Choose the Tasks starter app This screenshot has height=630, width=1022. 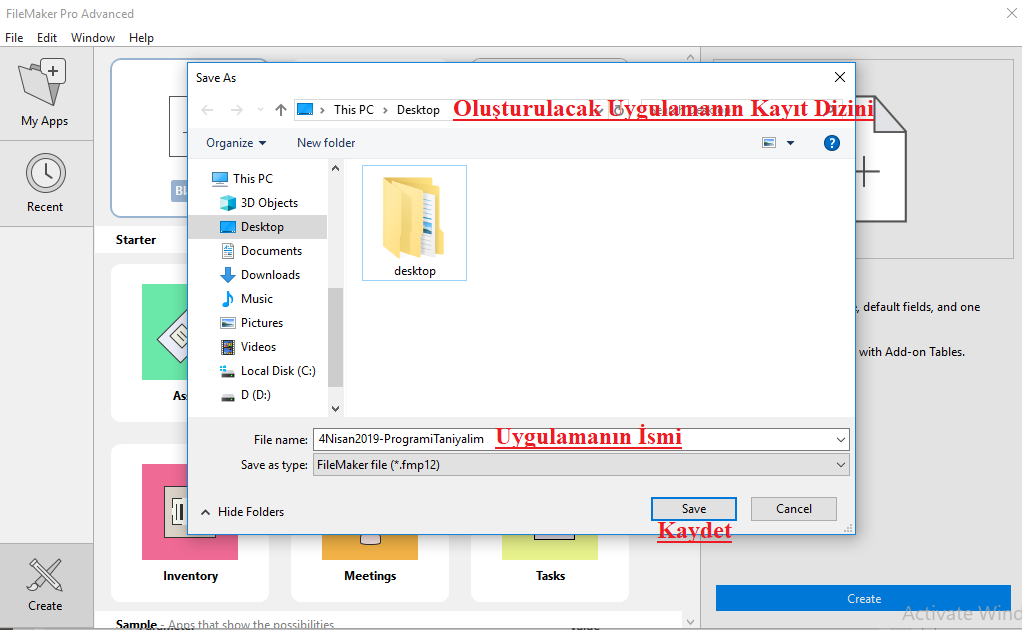pyautogui.click(x=549, y=567)
